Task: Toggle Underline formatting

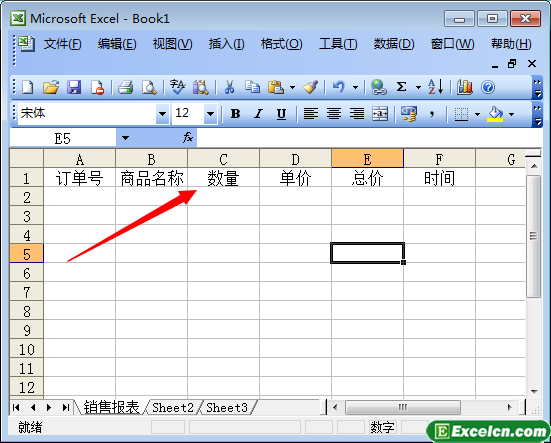Action: (281, 114)
